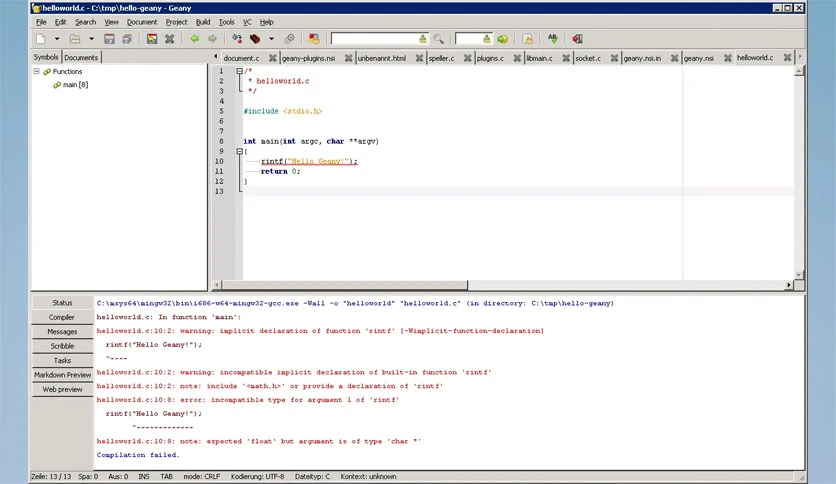Clear the goto line field with its broom icon
836x484 pixels.
tap(486, 39)
